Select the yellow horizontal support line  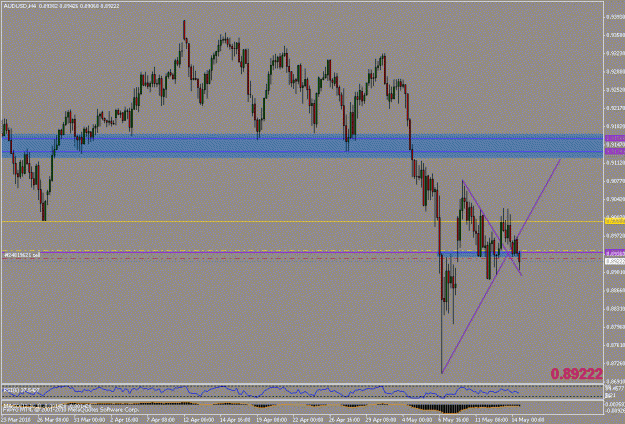coord(303,221)
